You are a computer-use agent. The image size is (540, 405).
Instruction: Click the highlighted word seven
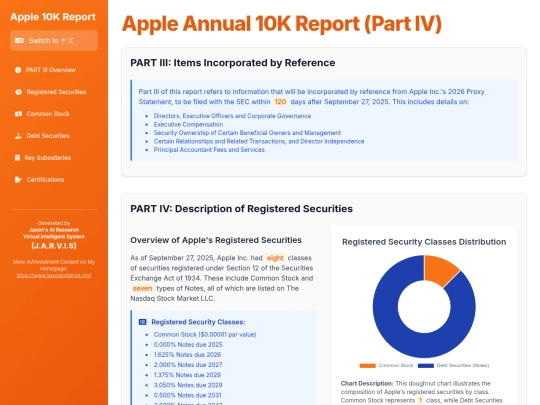pos(142,289)
